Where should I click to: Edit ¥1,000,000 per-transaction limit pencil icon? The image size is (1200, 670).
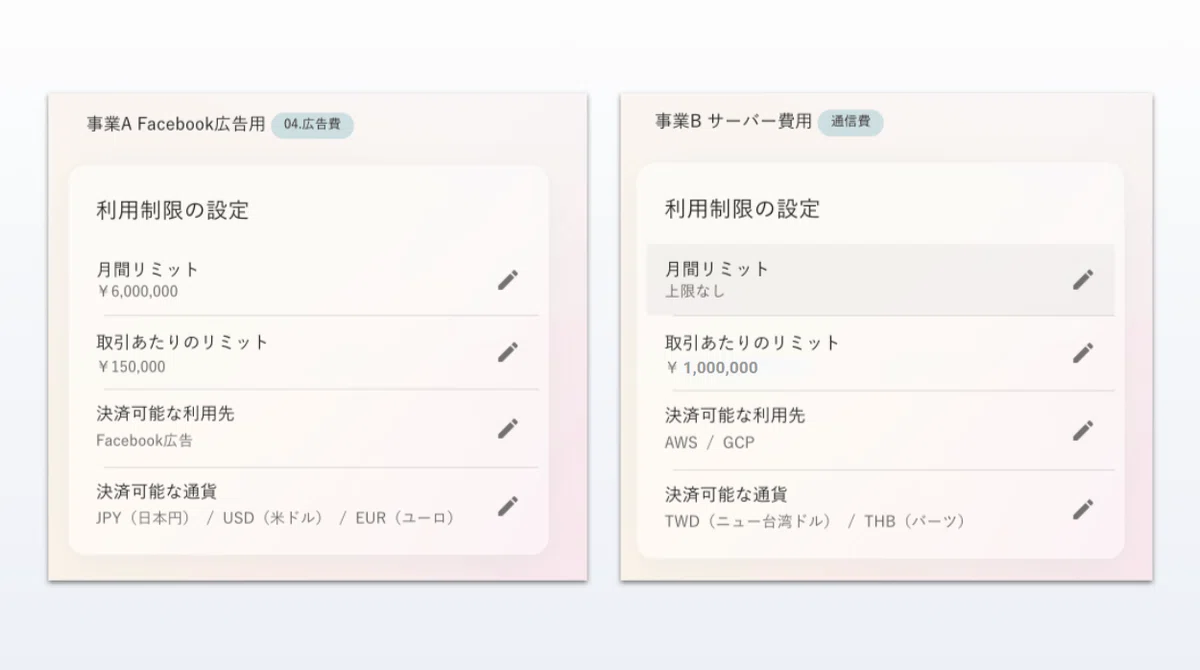(x=1083, y=352)
